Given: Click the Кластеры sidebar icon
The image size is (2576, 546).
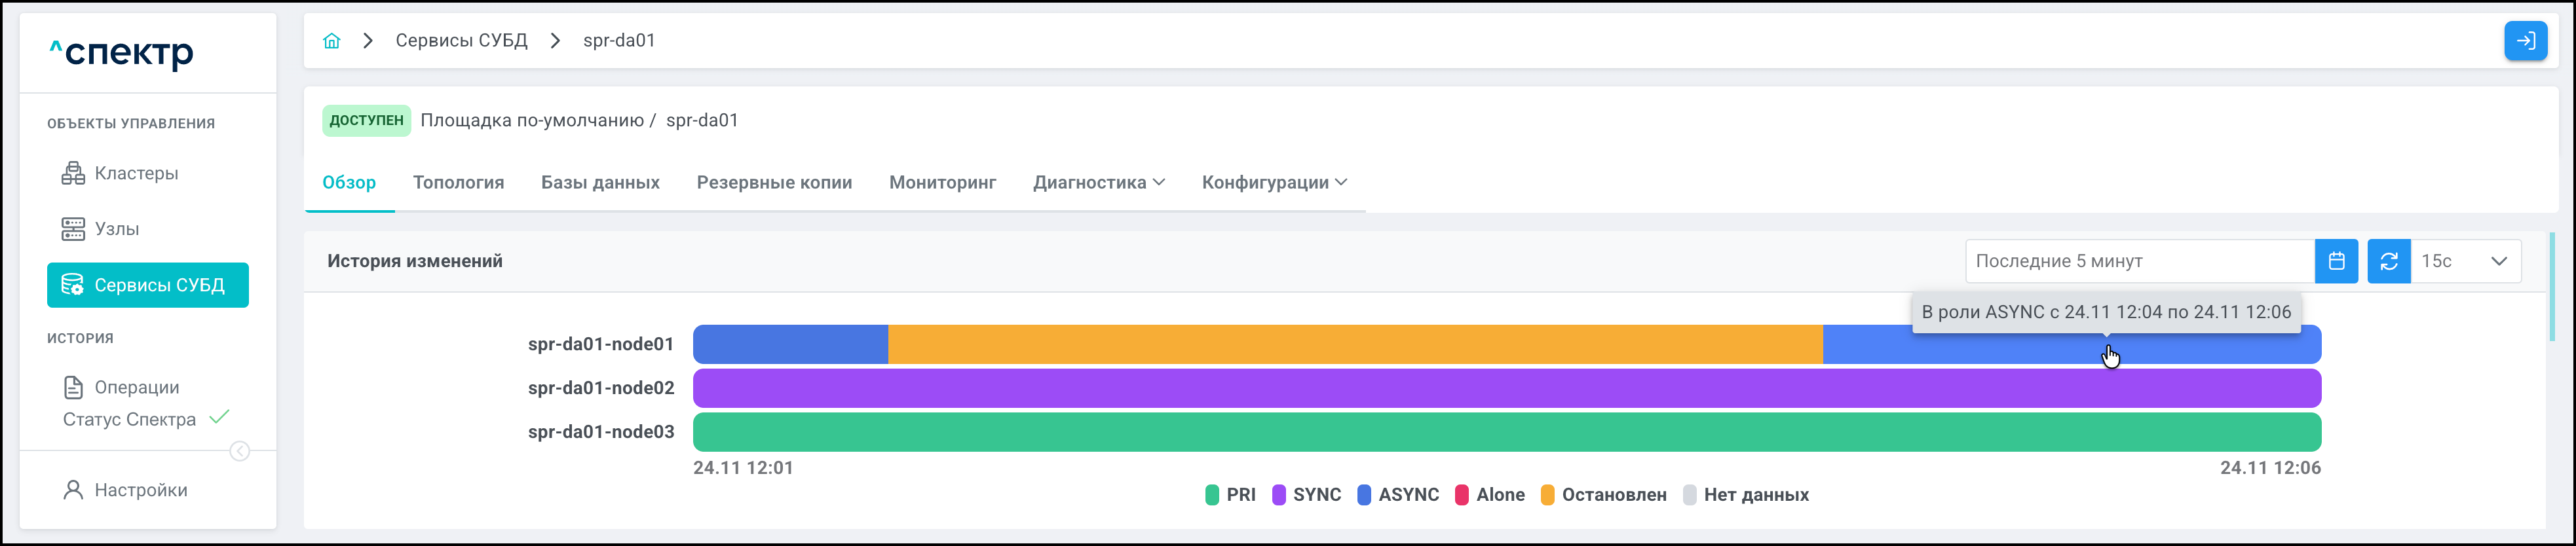Looking at the screenshot, I should (73, 173).
